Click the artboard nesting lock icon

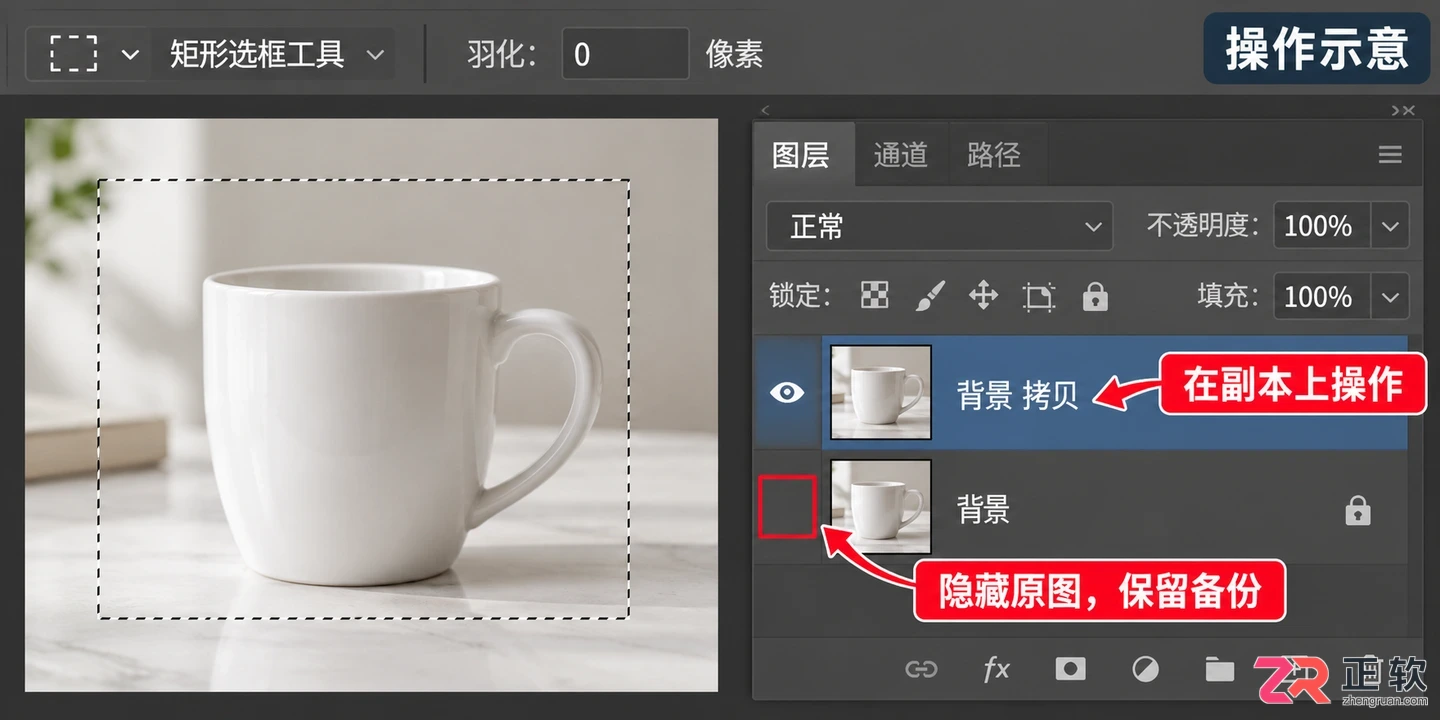[x=1039, y=297]
